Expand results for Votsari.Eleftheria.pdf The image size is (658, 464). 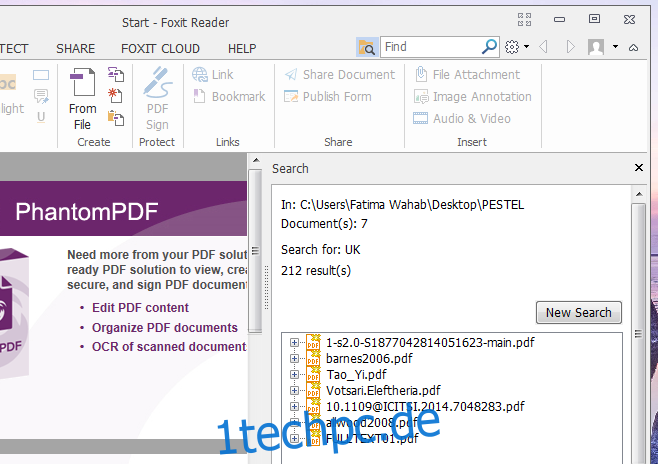(294, 390)
